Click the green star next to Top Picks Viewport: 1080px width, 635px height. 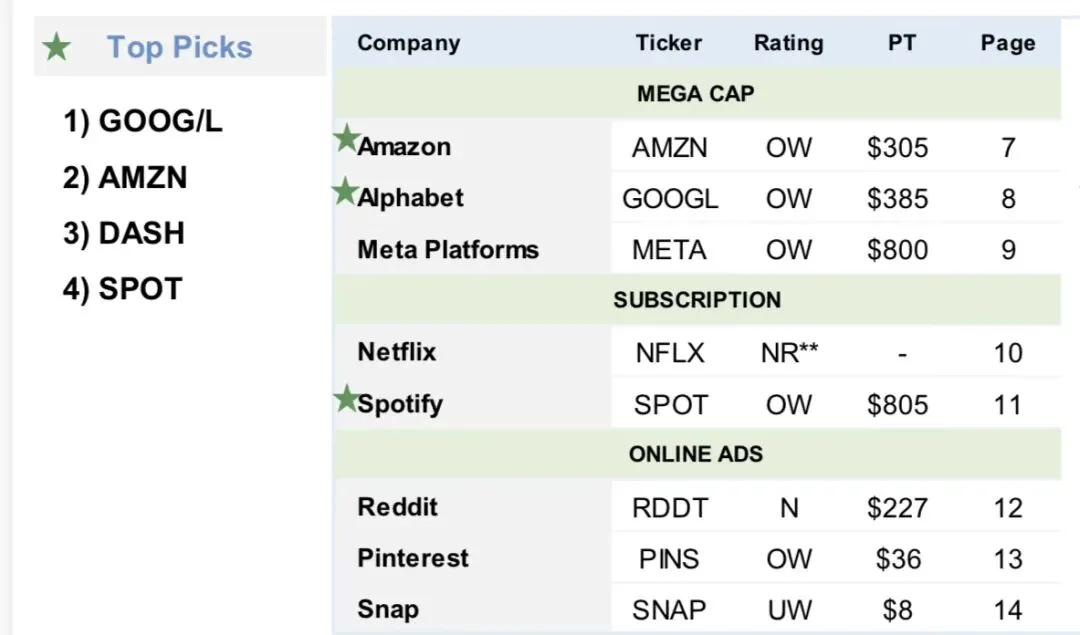tap(57, 47)
